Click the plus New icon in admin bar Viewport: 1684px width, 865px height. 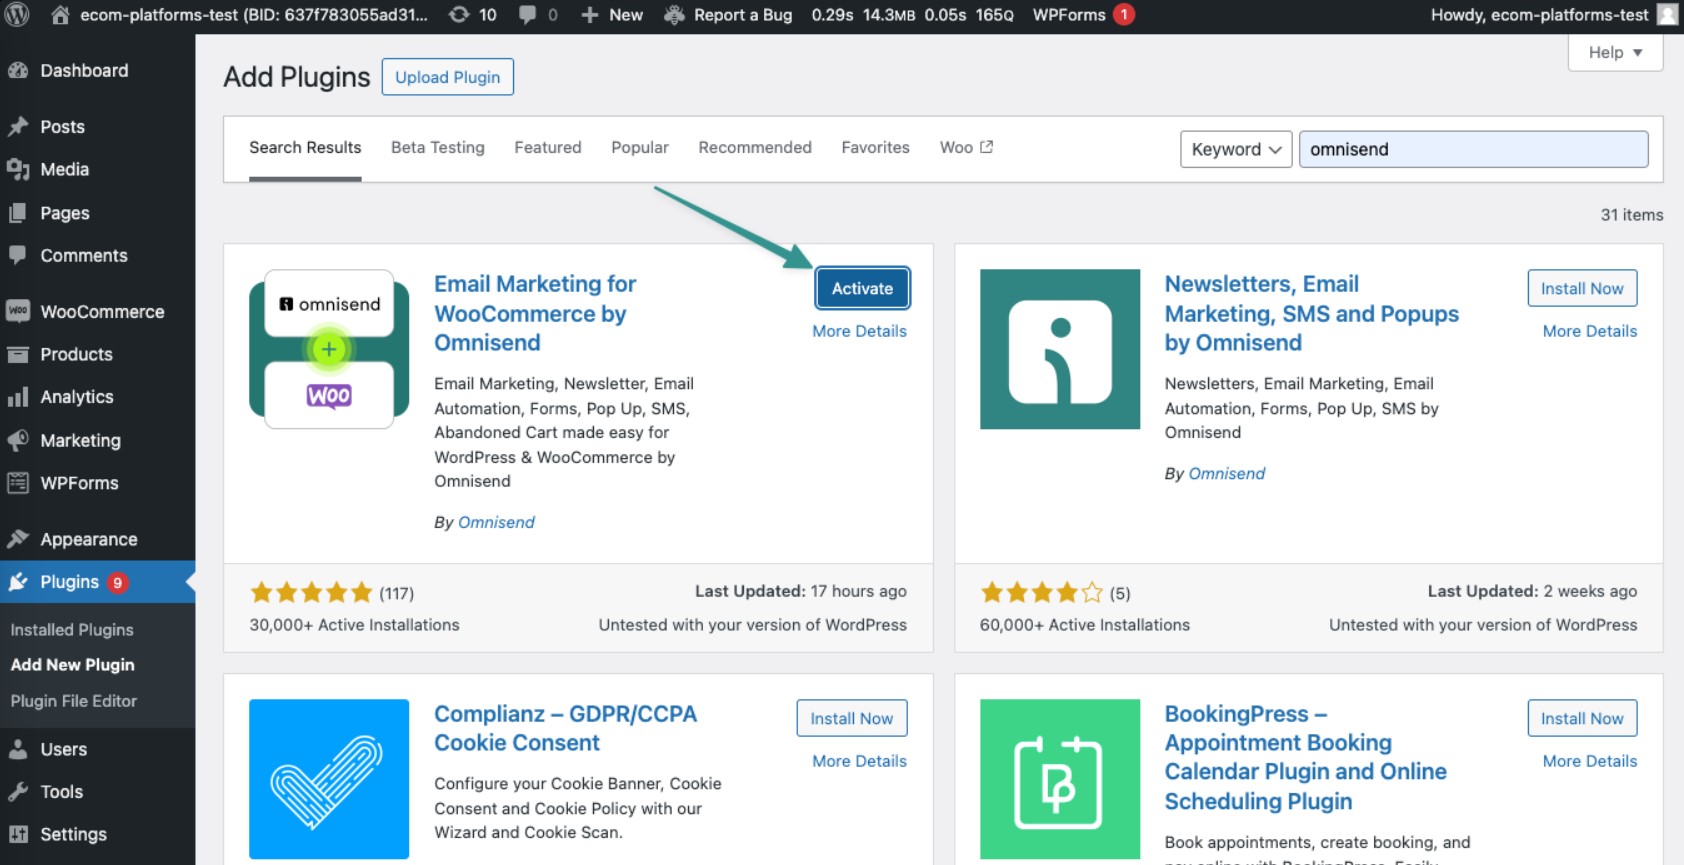[x=590, y=15]
